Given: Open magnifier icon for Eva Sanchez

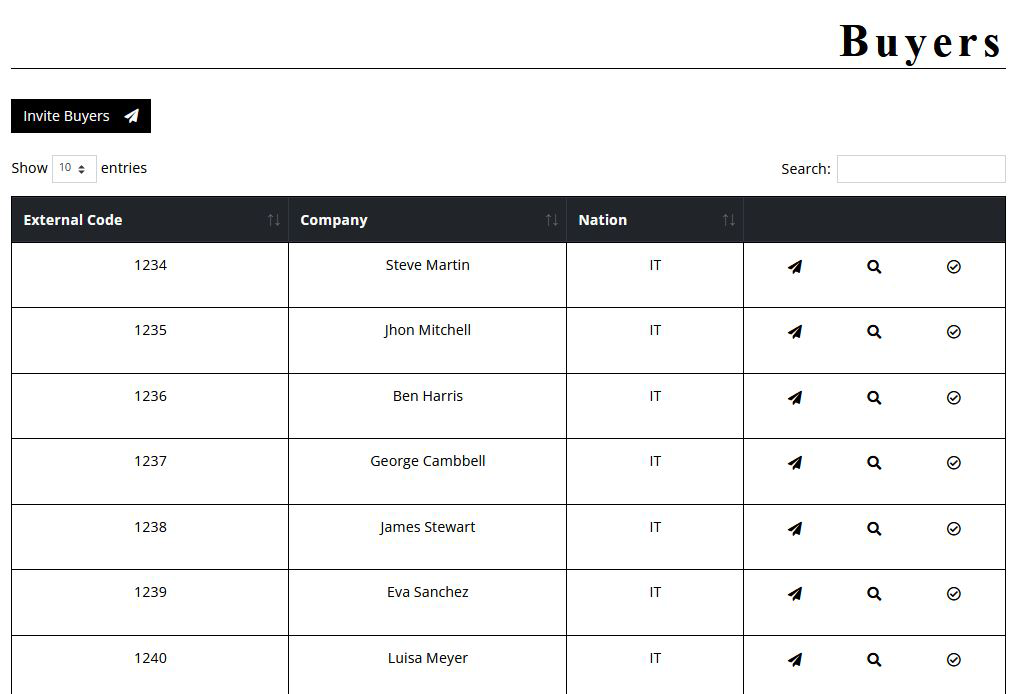Looking at the screenshot, I should 874,594.
